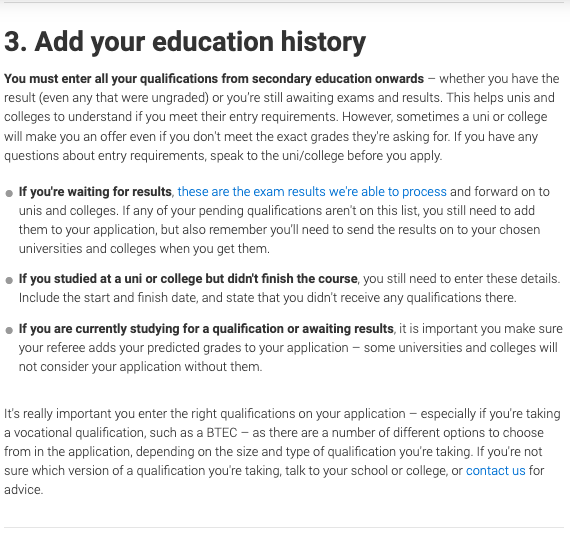The width and height of the screenshot is (570, 533).
Task: Open the exam results we're able to process link
Action: (x=312, y=192)
